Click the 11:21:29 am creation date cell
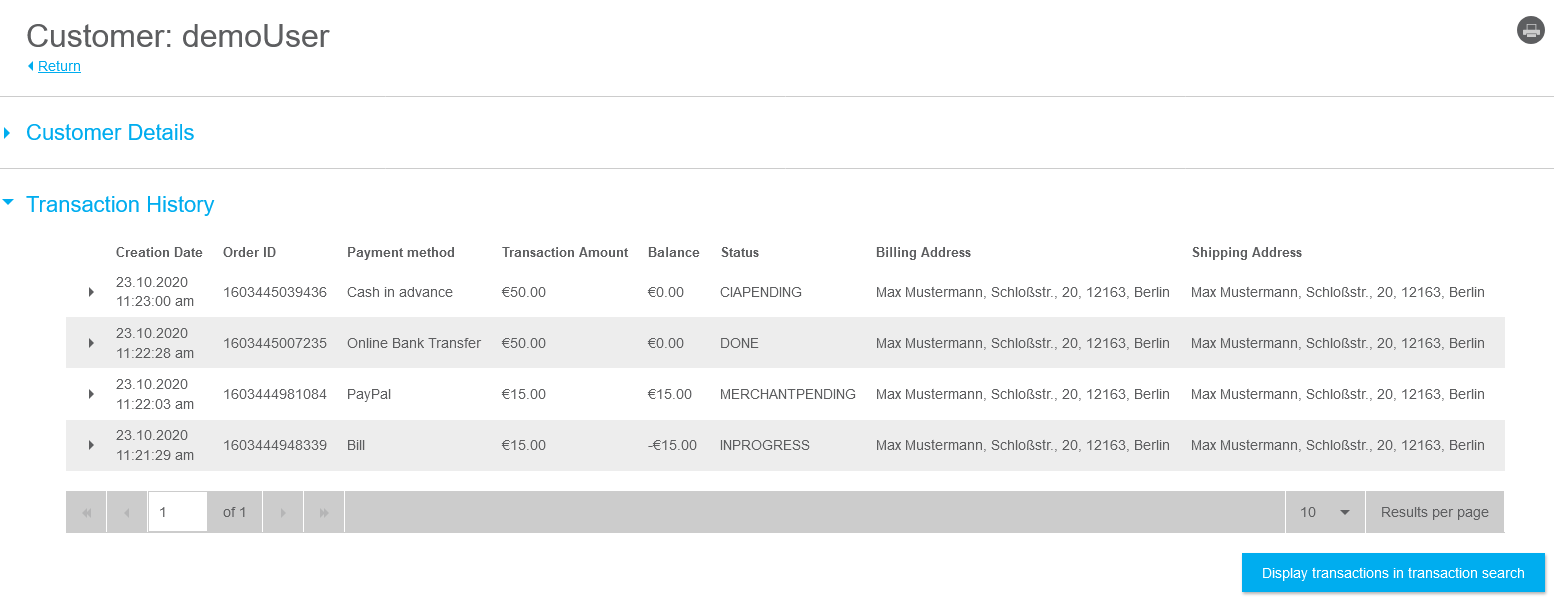The width and height of the screenshot is (1554, 603). click(155, 445)
